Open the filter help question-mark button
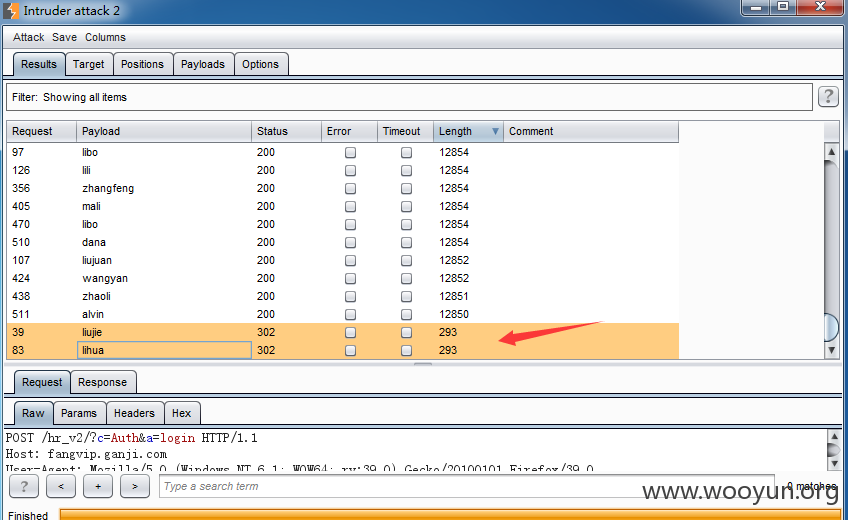This screenshot has width=848, height=520. tap(828, 97)
